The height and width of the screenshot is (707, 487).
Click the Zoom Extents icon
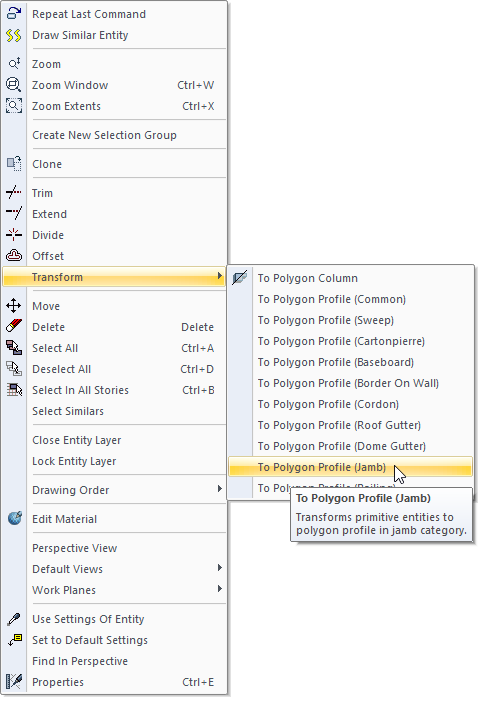click(x=14, y=106)
